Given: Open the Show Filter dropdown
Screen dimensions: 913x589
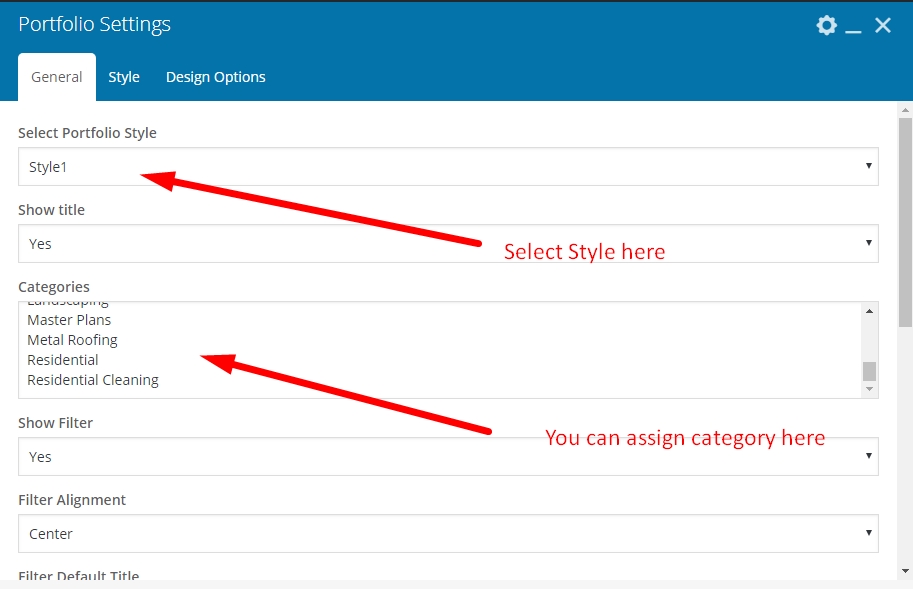Looking at the screenshot, I should (448, 457).
